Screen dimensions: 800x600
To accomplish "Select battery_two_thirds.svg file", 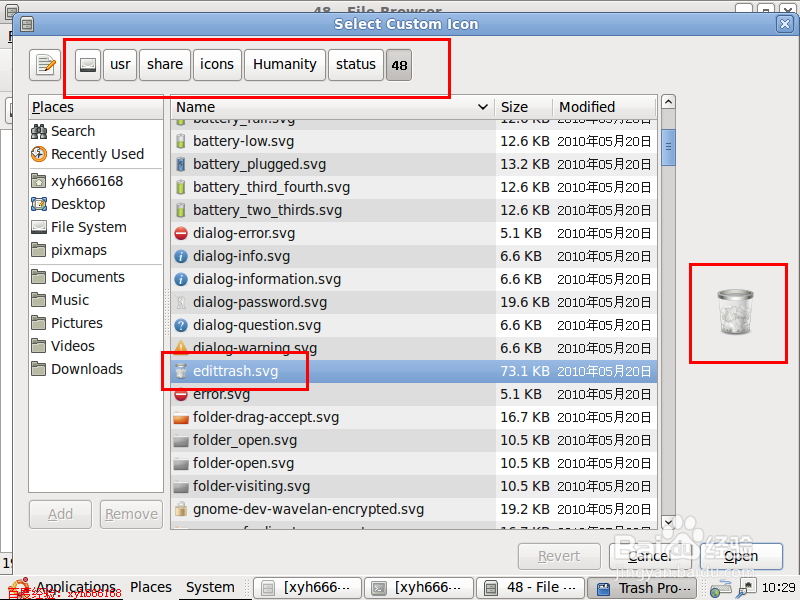I will coord(414,210).
